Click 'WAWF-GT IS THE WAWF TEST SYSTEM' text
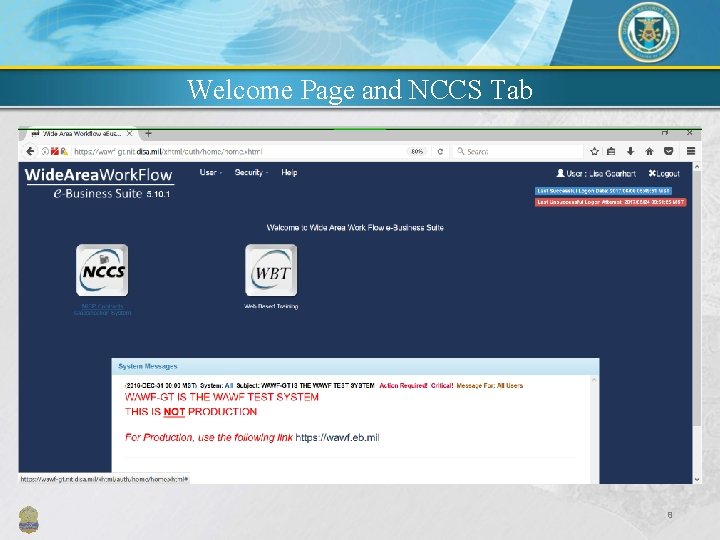 tap(222, 397)
